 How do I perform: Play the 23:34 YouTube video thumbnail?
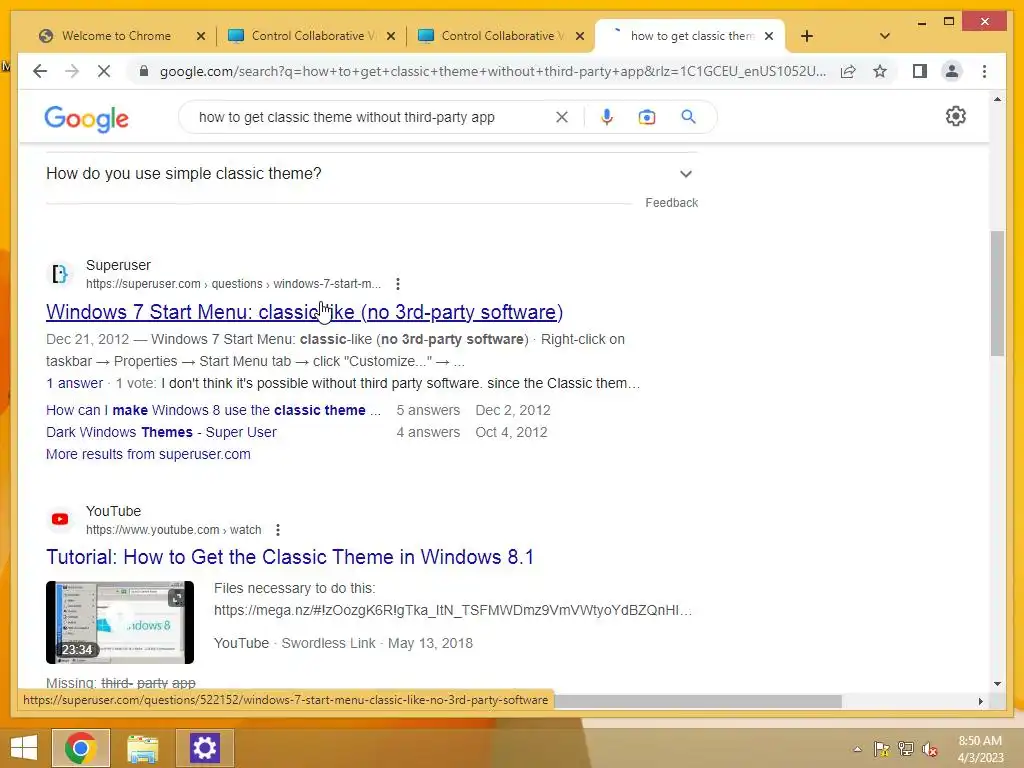[x=120, y=622]
